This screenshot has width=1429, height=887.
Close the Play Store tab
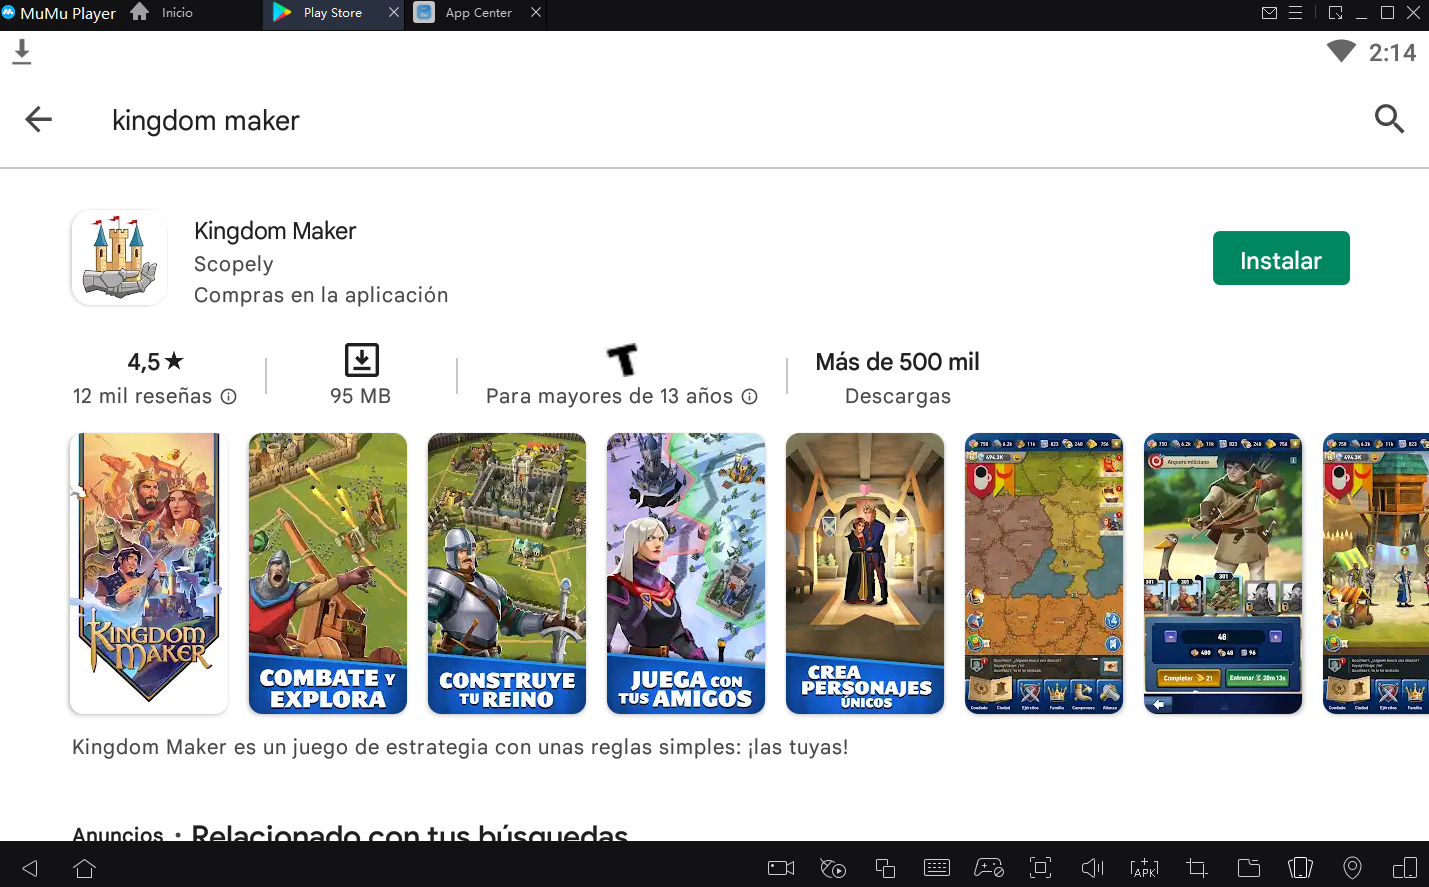393,13
